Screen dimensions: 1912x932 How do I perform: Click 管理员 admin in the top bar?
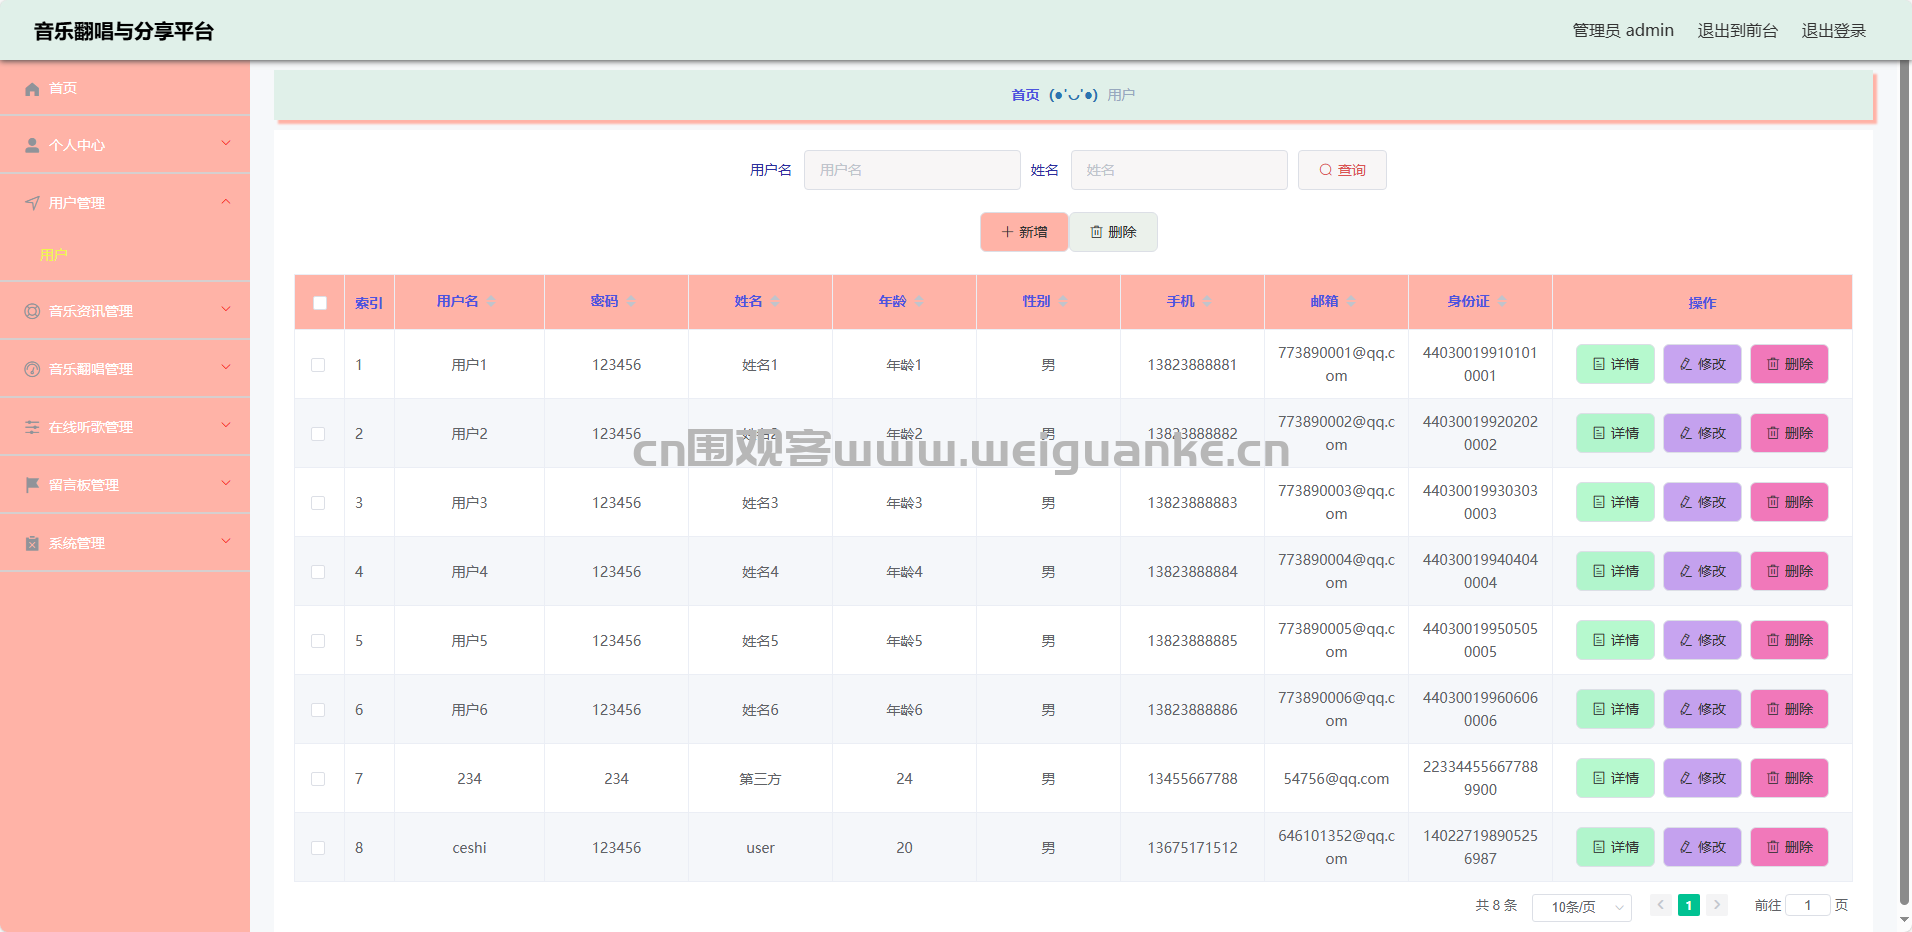click(x=1623, y=31)
